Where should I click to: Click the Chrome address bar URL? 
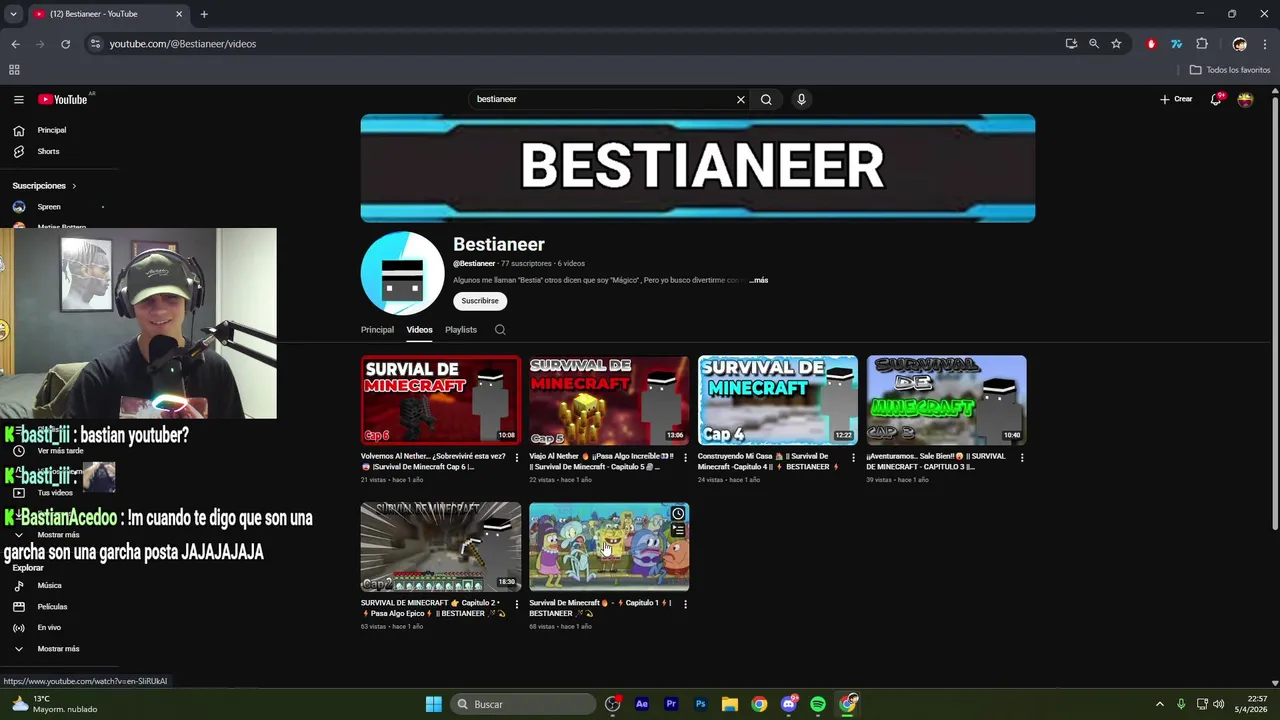pyautogui.click(x=183, y=44)
